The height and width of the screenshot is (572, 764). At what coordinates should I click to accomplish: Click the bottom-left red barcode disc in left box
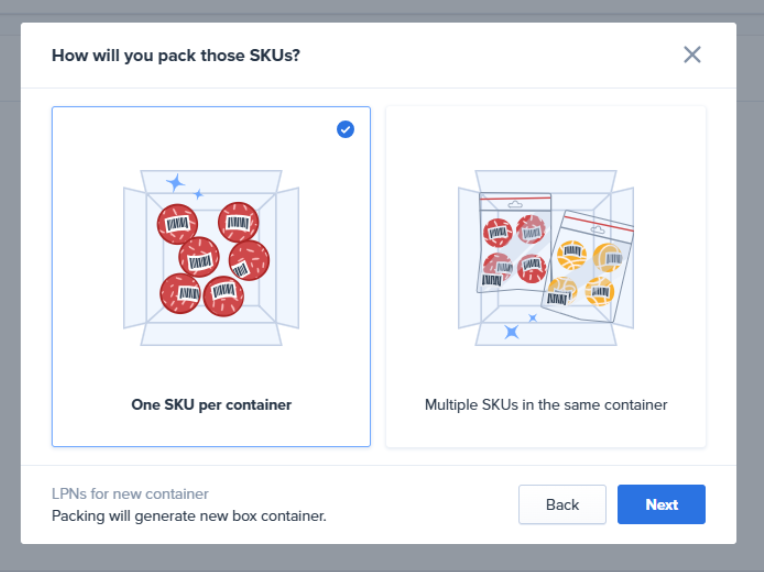point(180,293)
